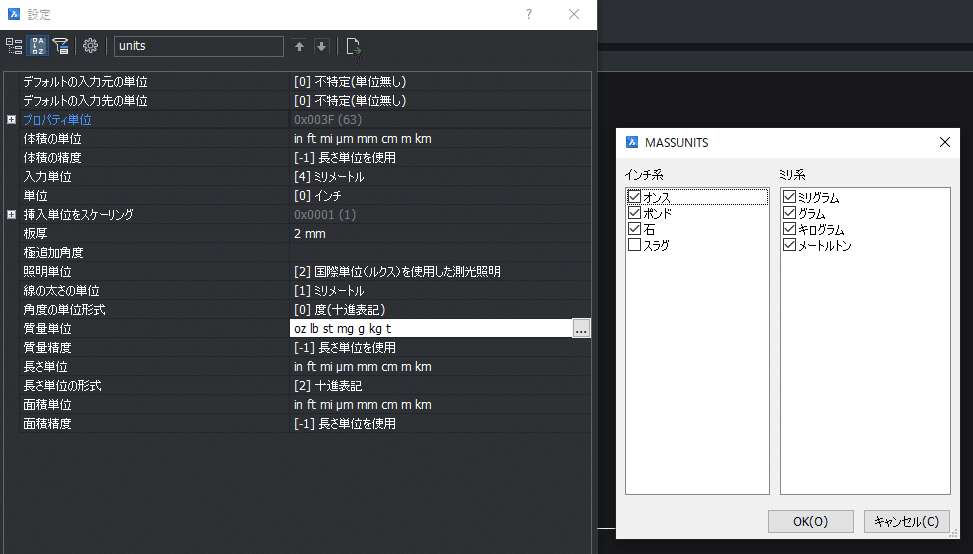Image resolution: width=973 pixels, height=554 pixels.
Task: Open 角度の単位形式 value dropdown
Action: coord(440,310)
